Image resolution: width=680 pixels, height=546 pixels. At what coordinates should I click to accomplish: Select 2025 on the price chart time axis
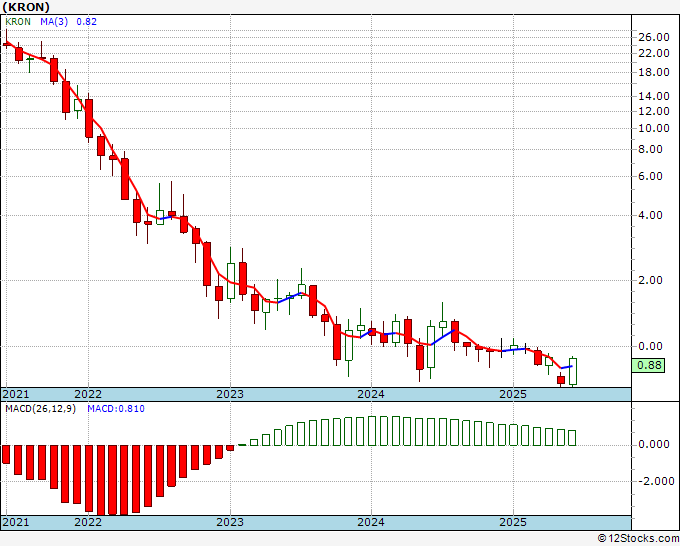(x=513, y=394)
